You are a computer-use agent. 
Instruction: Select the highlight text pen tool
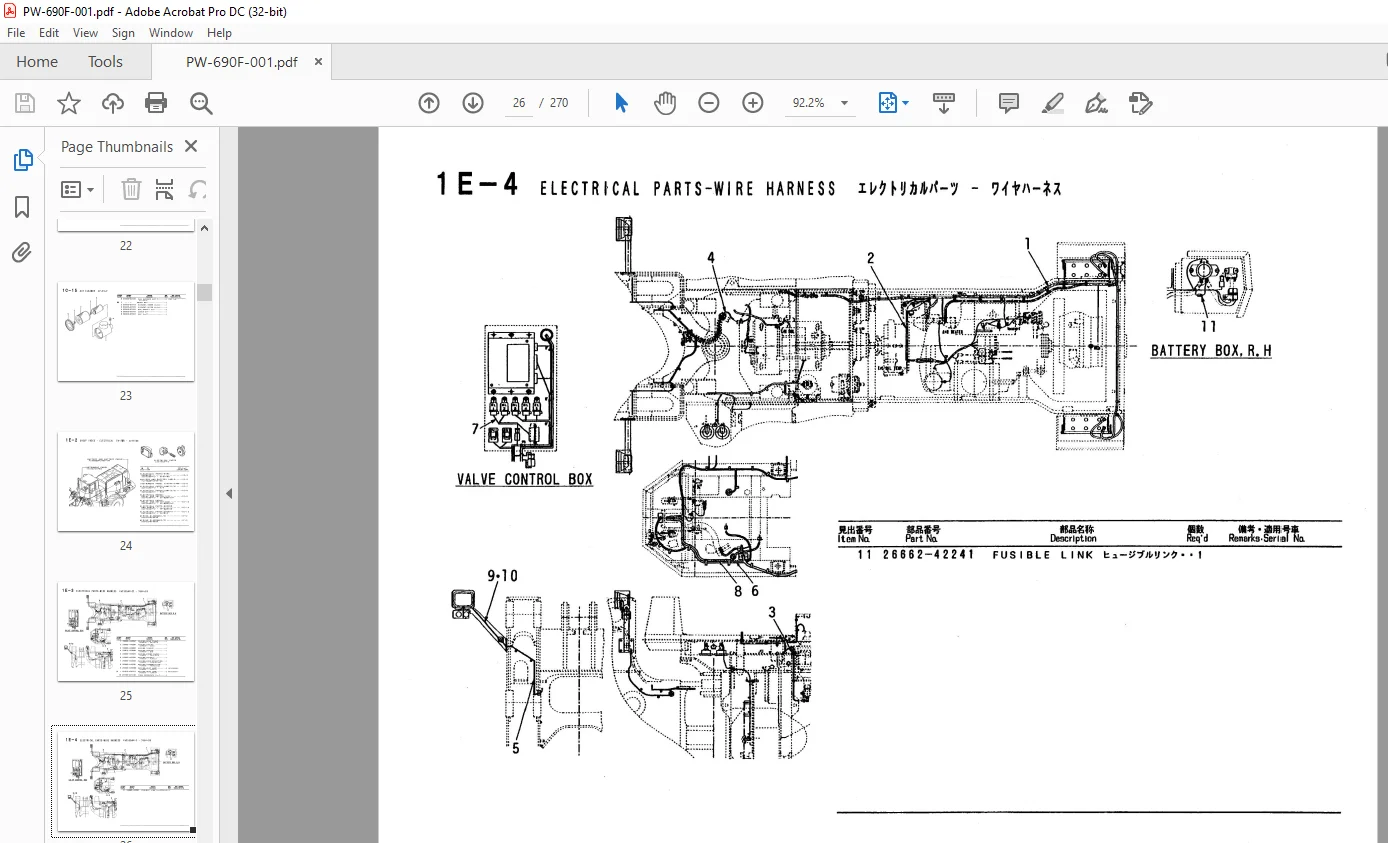[1052, 103]
